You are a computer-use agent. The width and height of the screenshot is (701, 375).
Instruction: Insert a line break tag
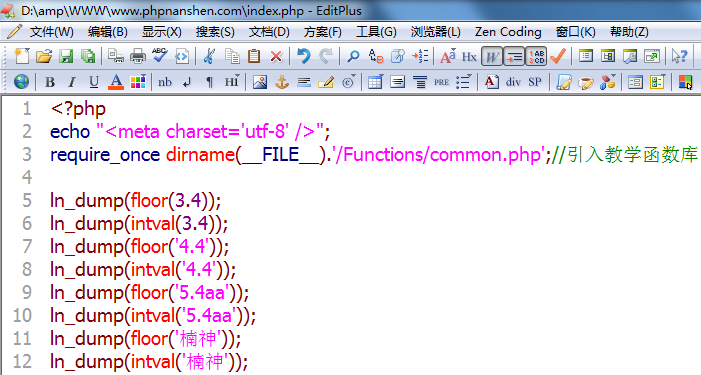click(187, 82)
